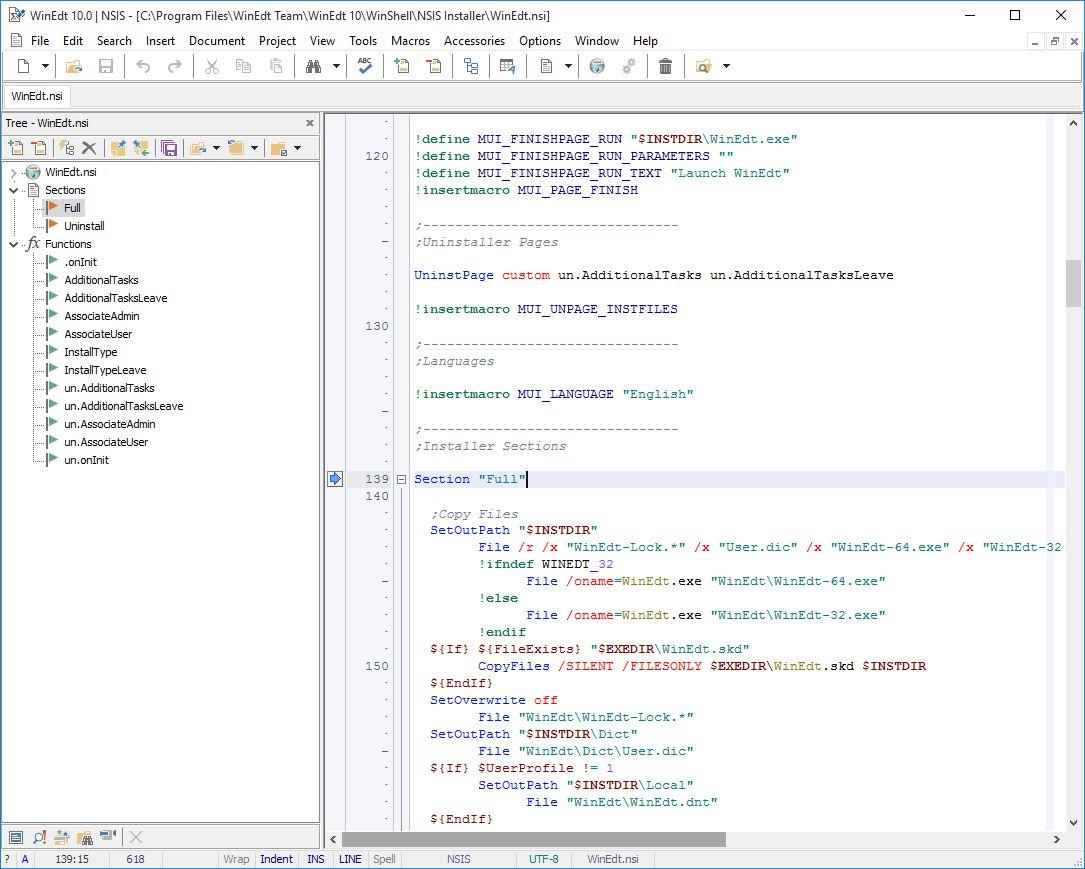Open Tree panel's open-folder dropdown arrow
This screenshot has width=1085, height=869.
(217, 147)
